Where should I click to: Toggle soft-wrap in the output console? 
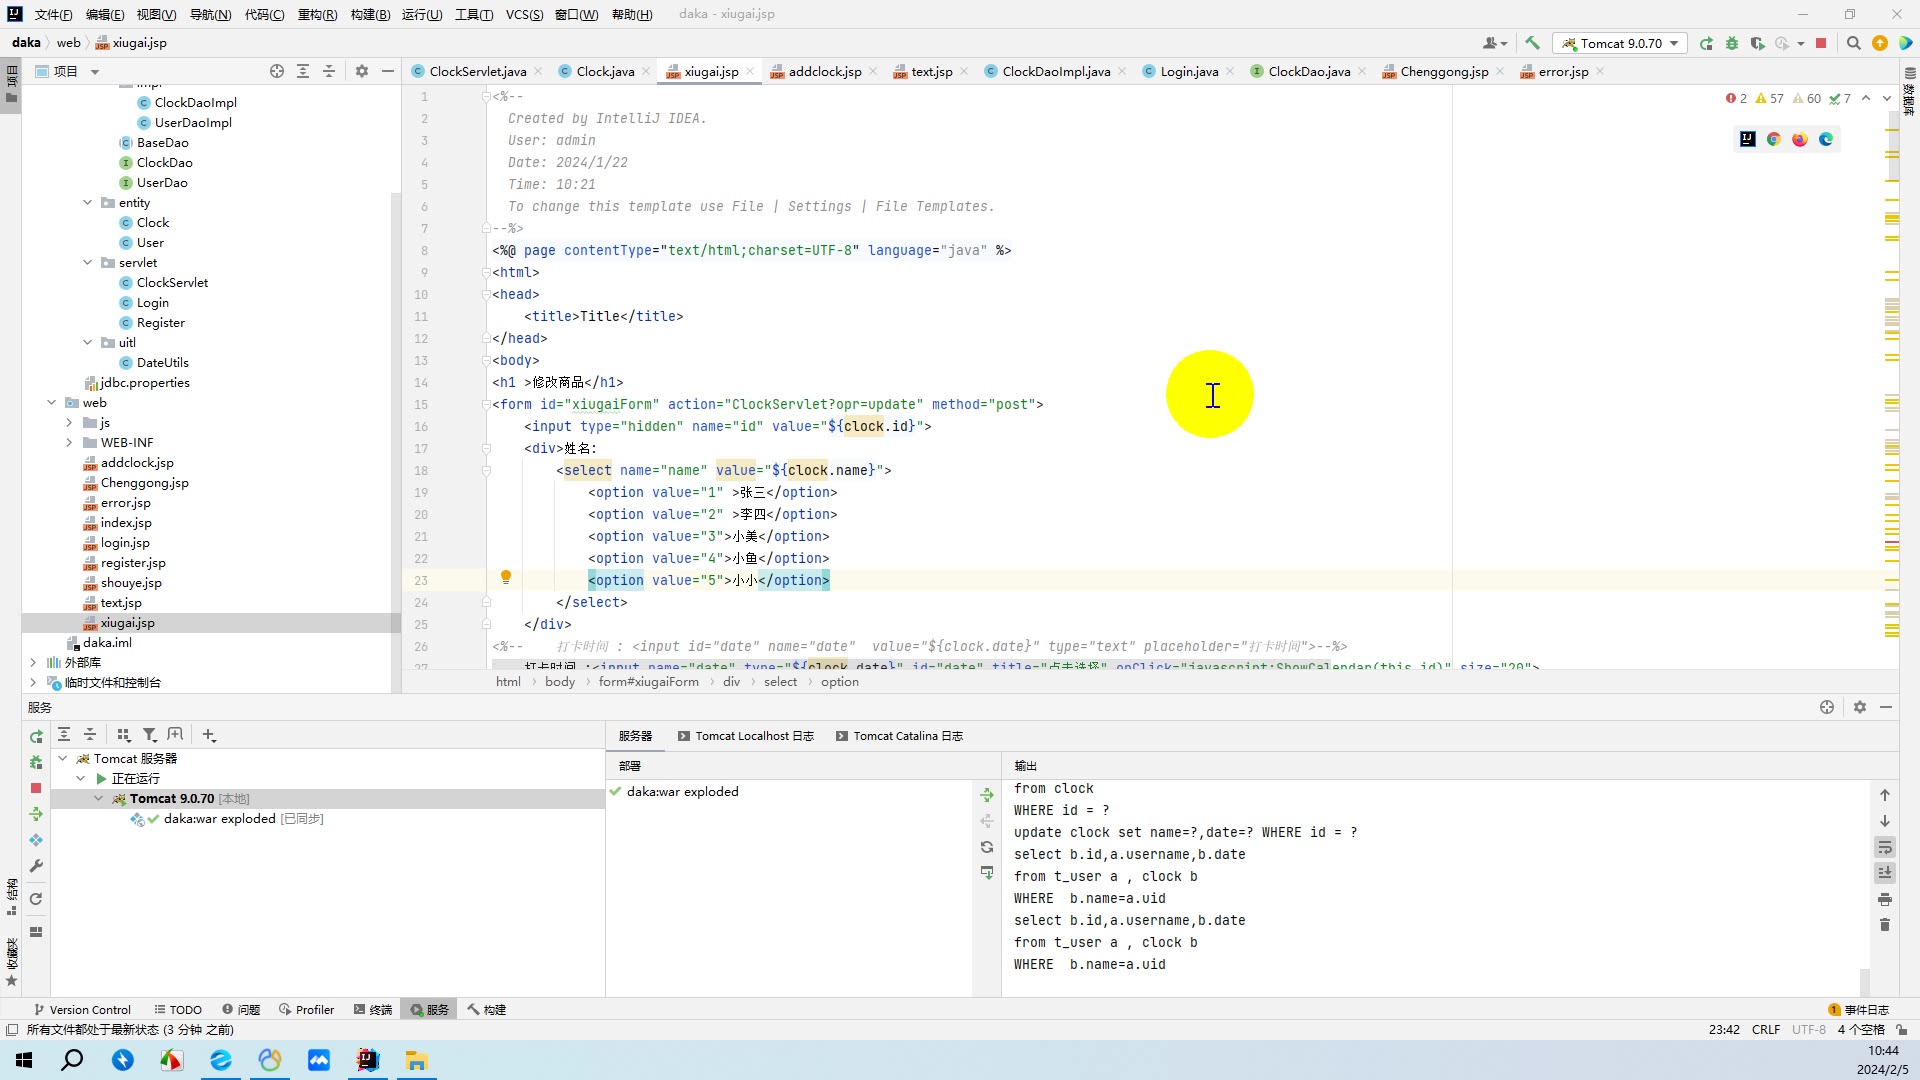click(x=1885, y=847)
